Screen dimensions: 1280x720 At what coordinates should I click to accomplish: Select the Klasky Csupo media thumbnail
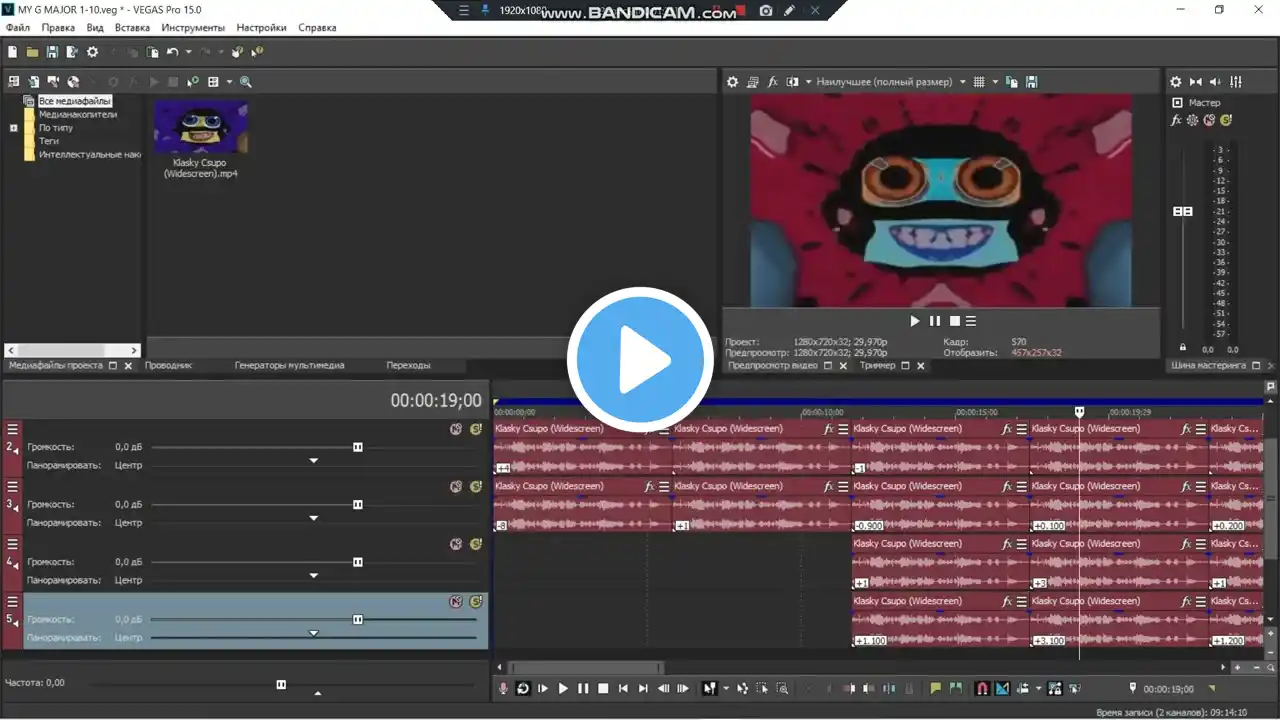pos(201,128)
